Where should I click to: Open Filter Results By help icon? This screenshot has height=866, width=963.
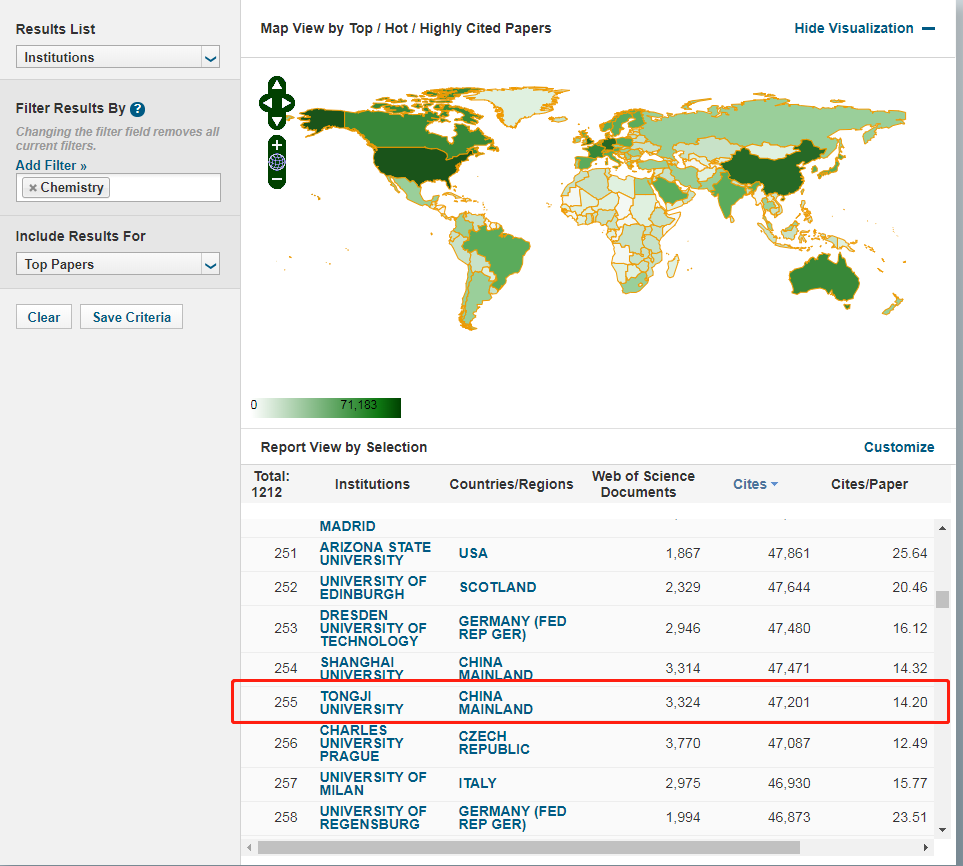[138, 109]
